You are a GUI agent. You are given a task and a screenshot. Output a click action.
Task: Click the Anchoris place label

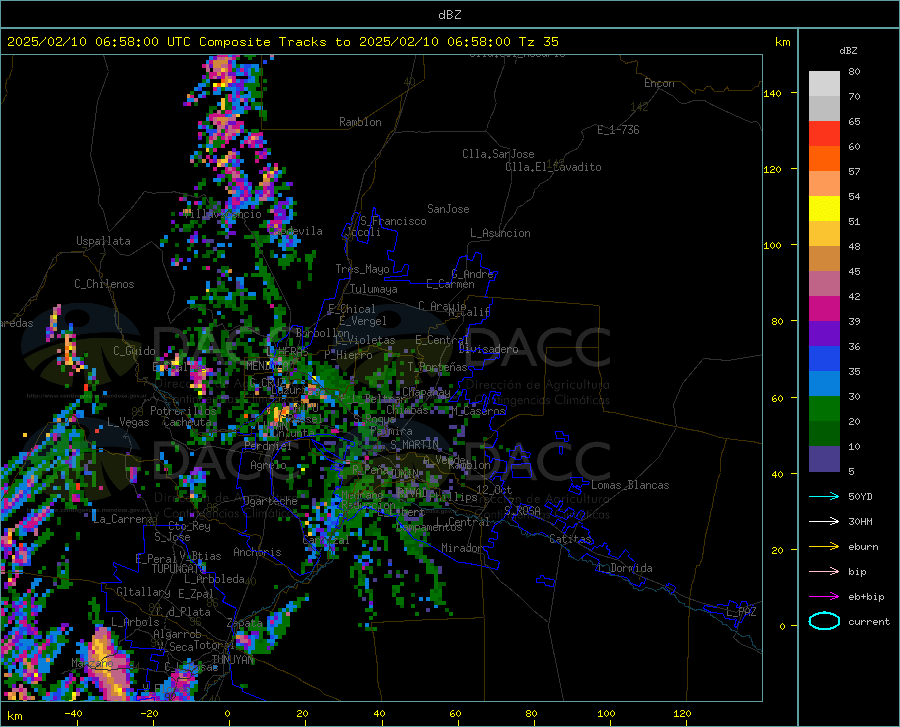click(257, 552)
